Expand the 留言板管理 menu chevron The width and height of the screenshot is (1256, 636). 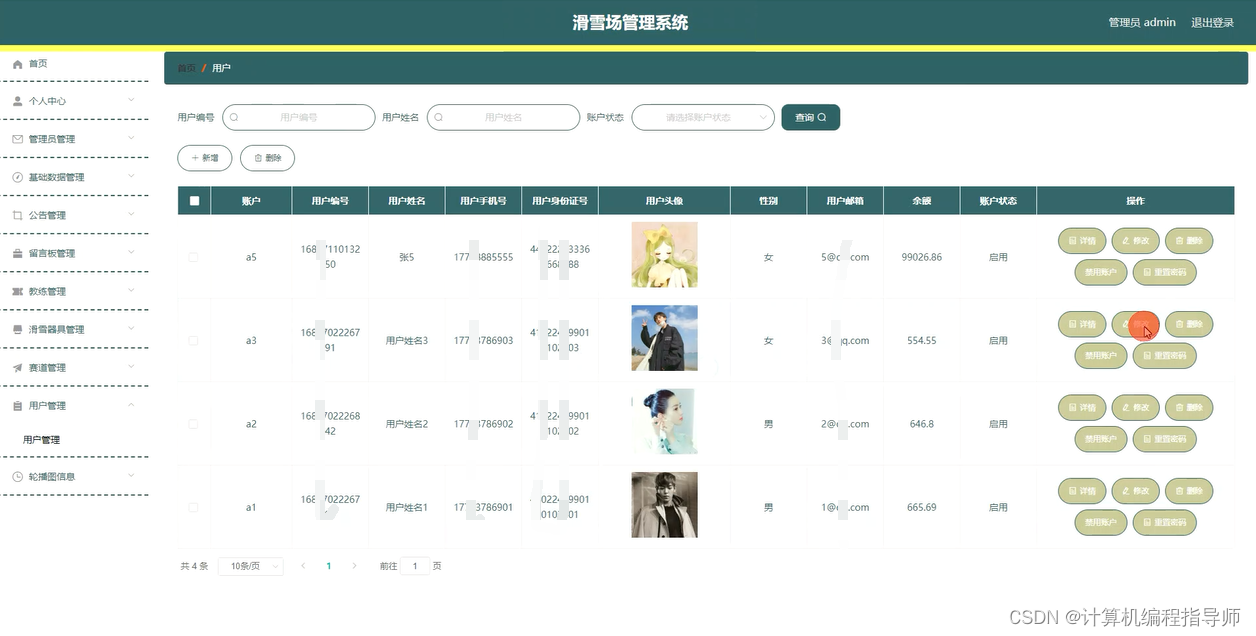point(131,252)
